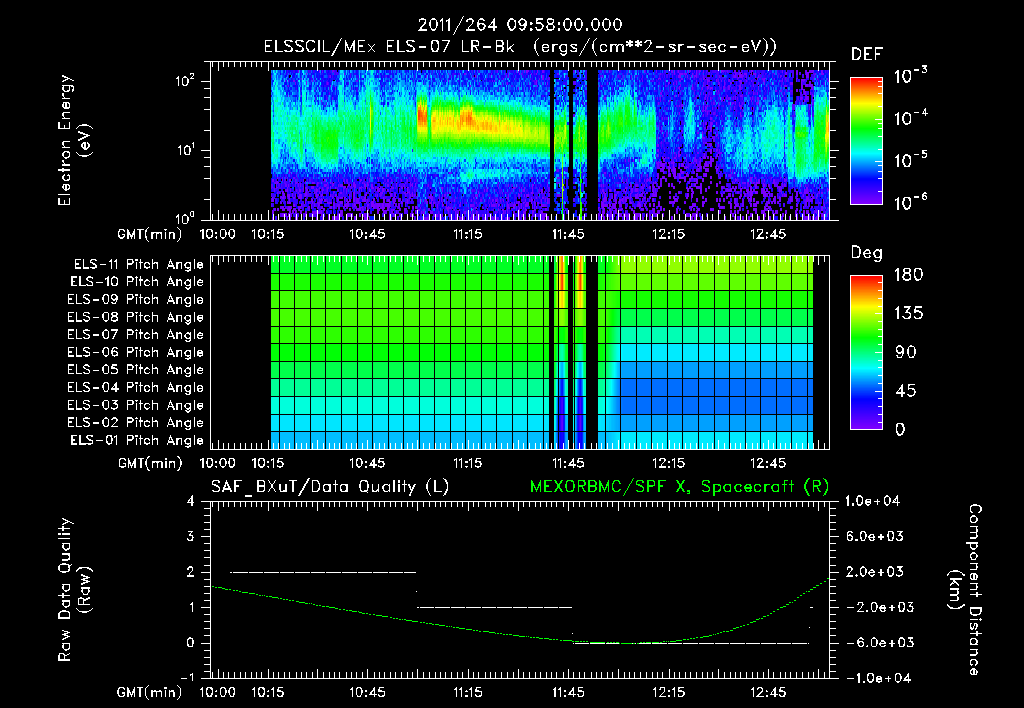The width and height of the screenshot is (1024, 708).
Task: Select the 'ELS-08 Pitch Angle' row label
Action: click(x=136, y=317)
